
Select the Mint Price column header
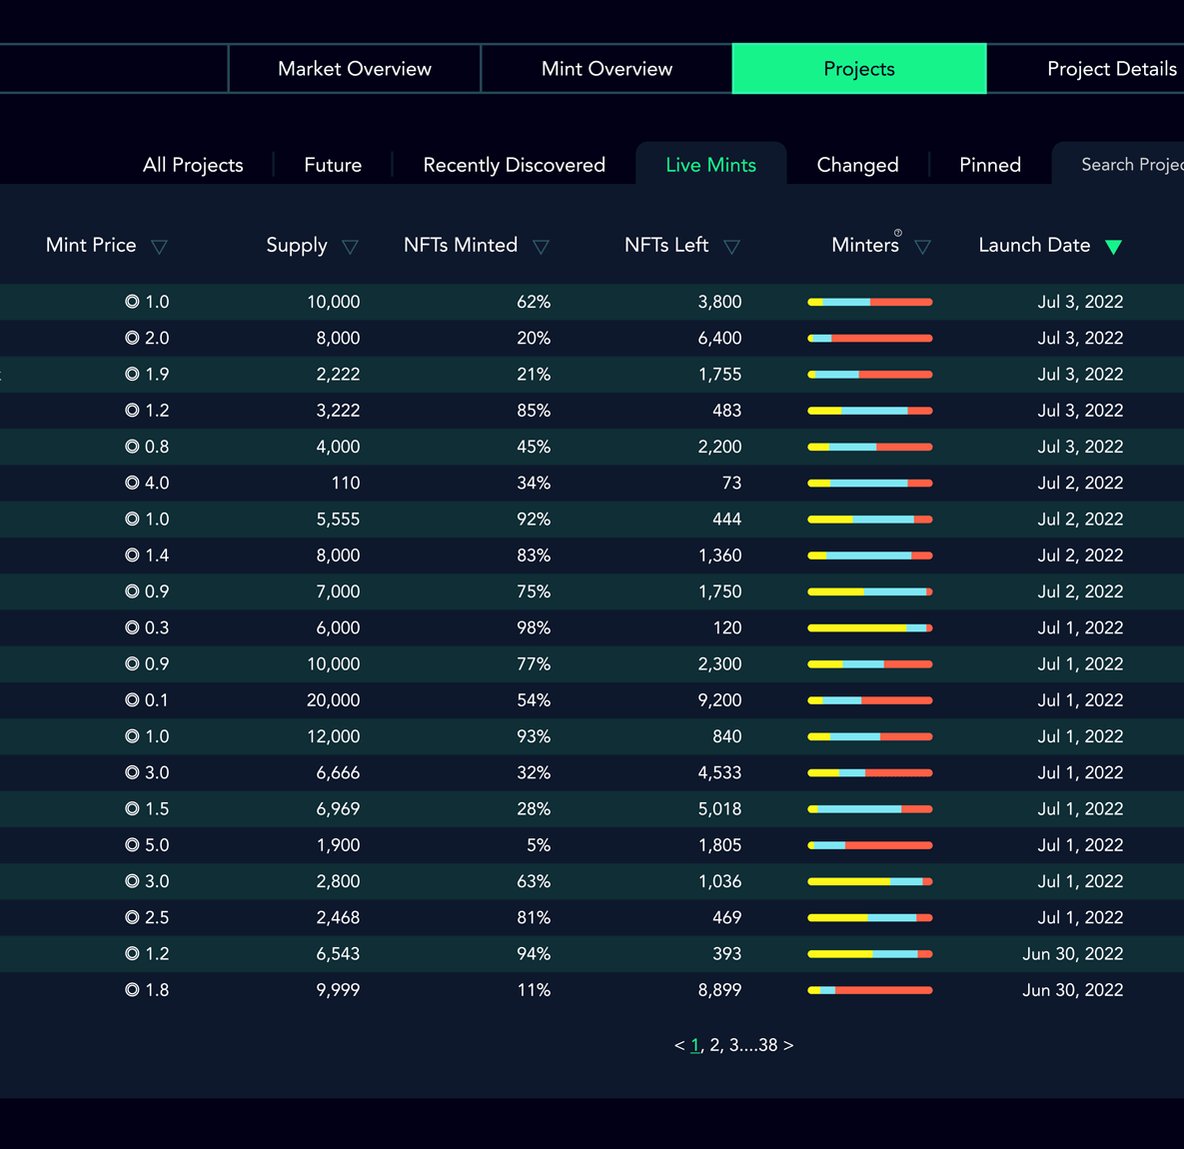(x=91, y=245)
